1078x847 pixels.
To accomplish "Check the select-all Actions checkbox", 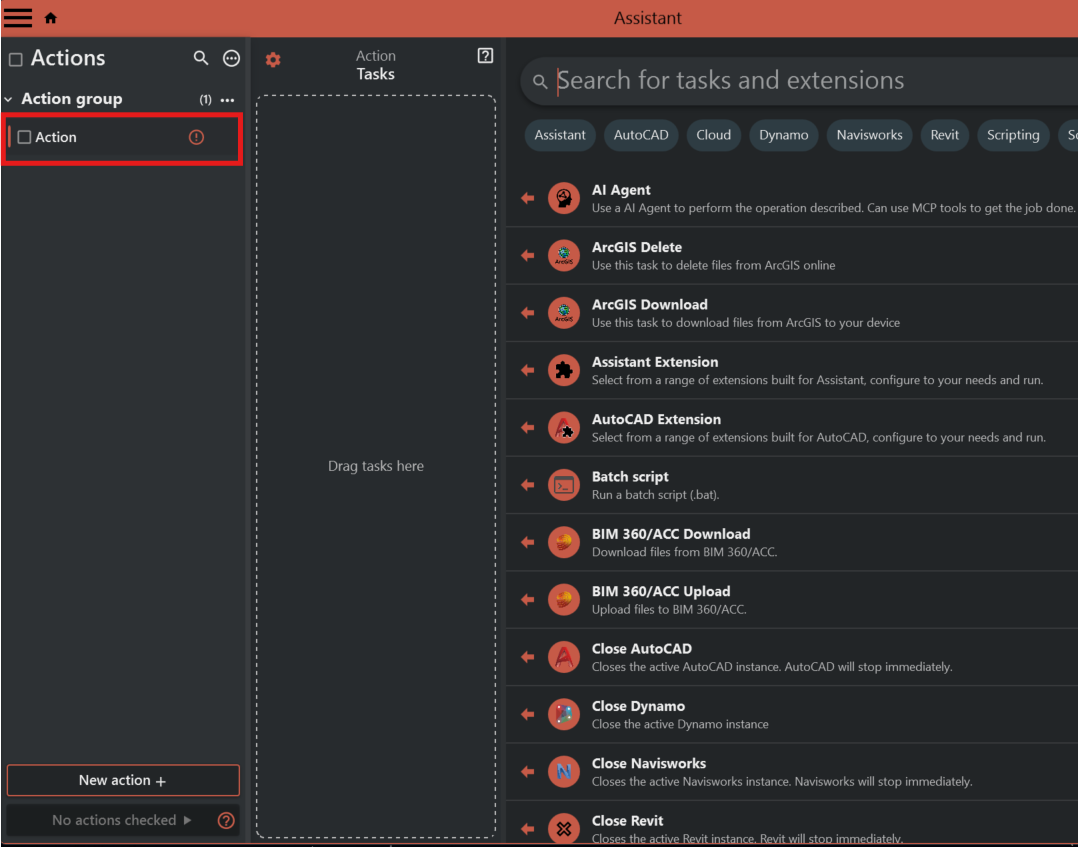I will [16, 60].
